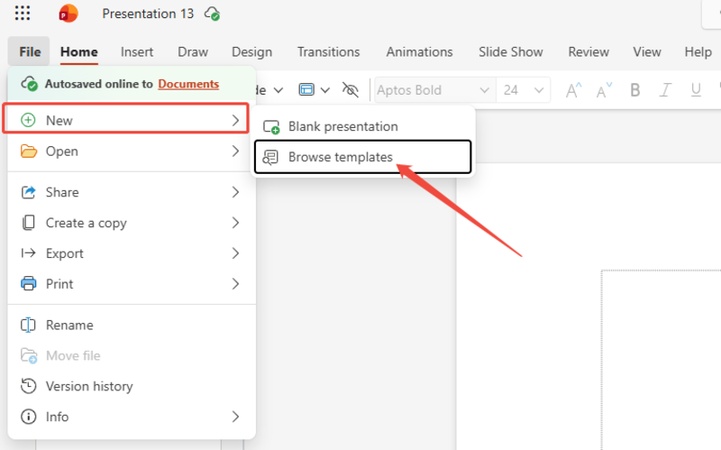Open the font size 24 dropdown
Screen dimensions: 721x450
pyautogui.click(x=541, y=90)
